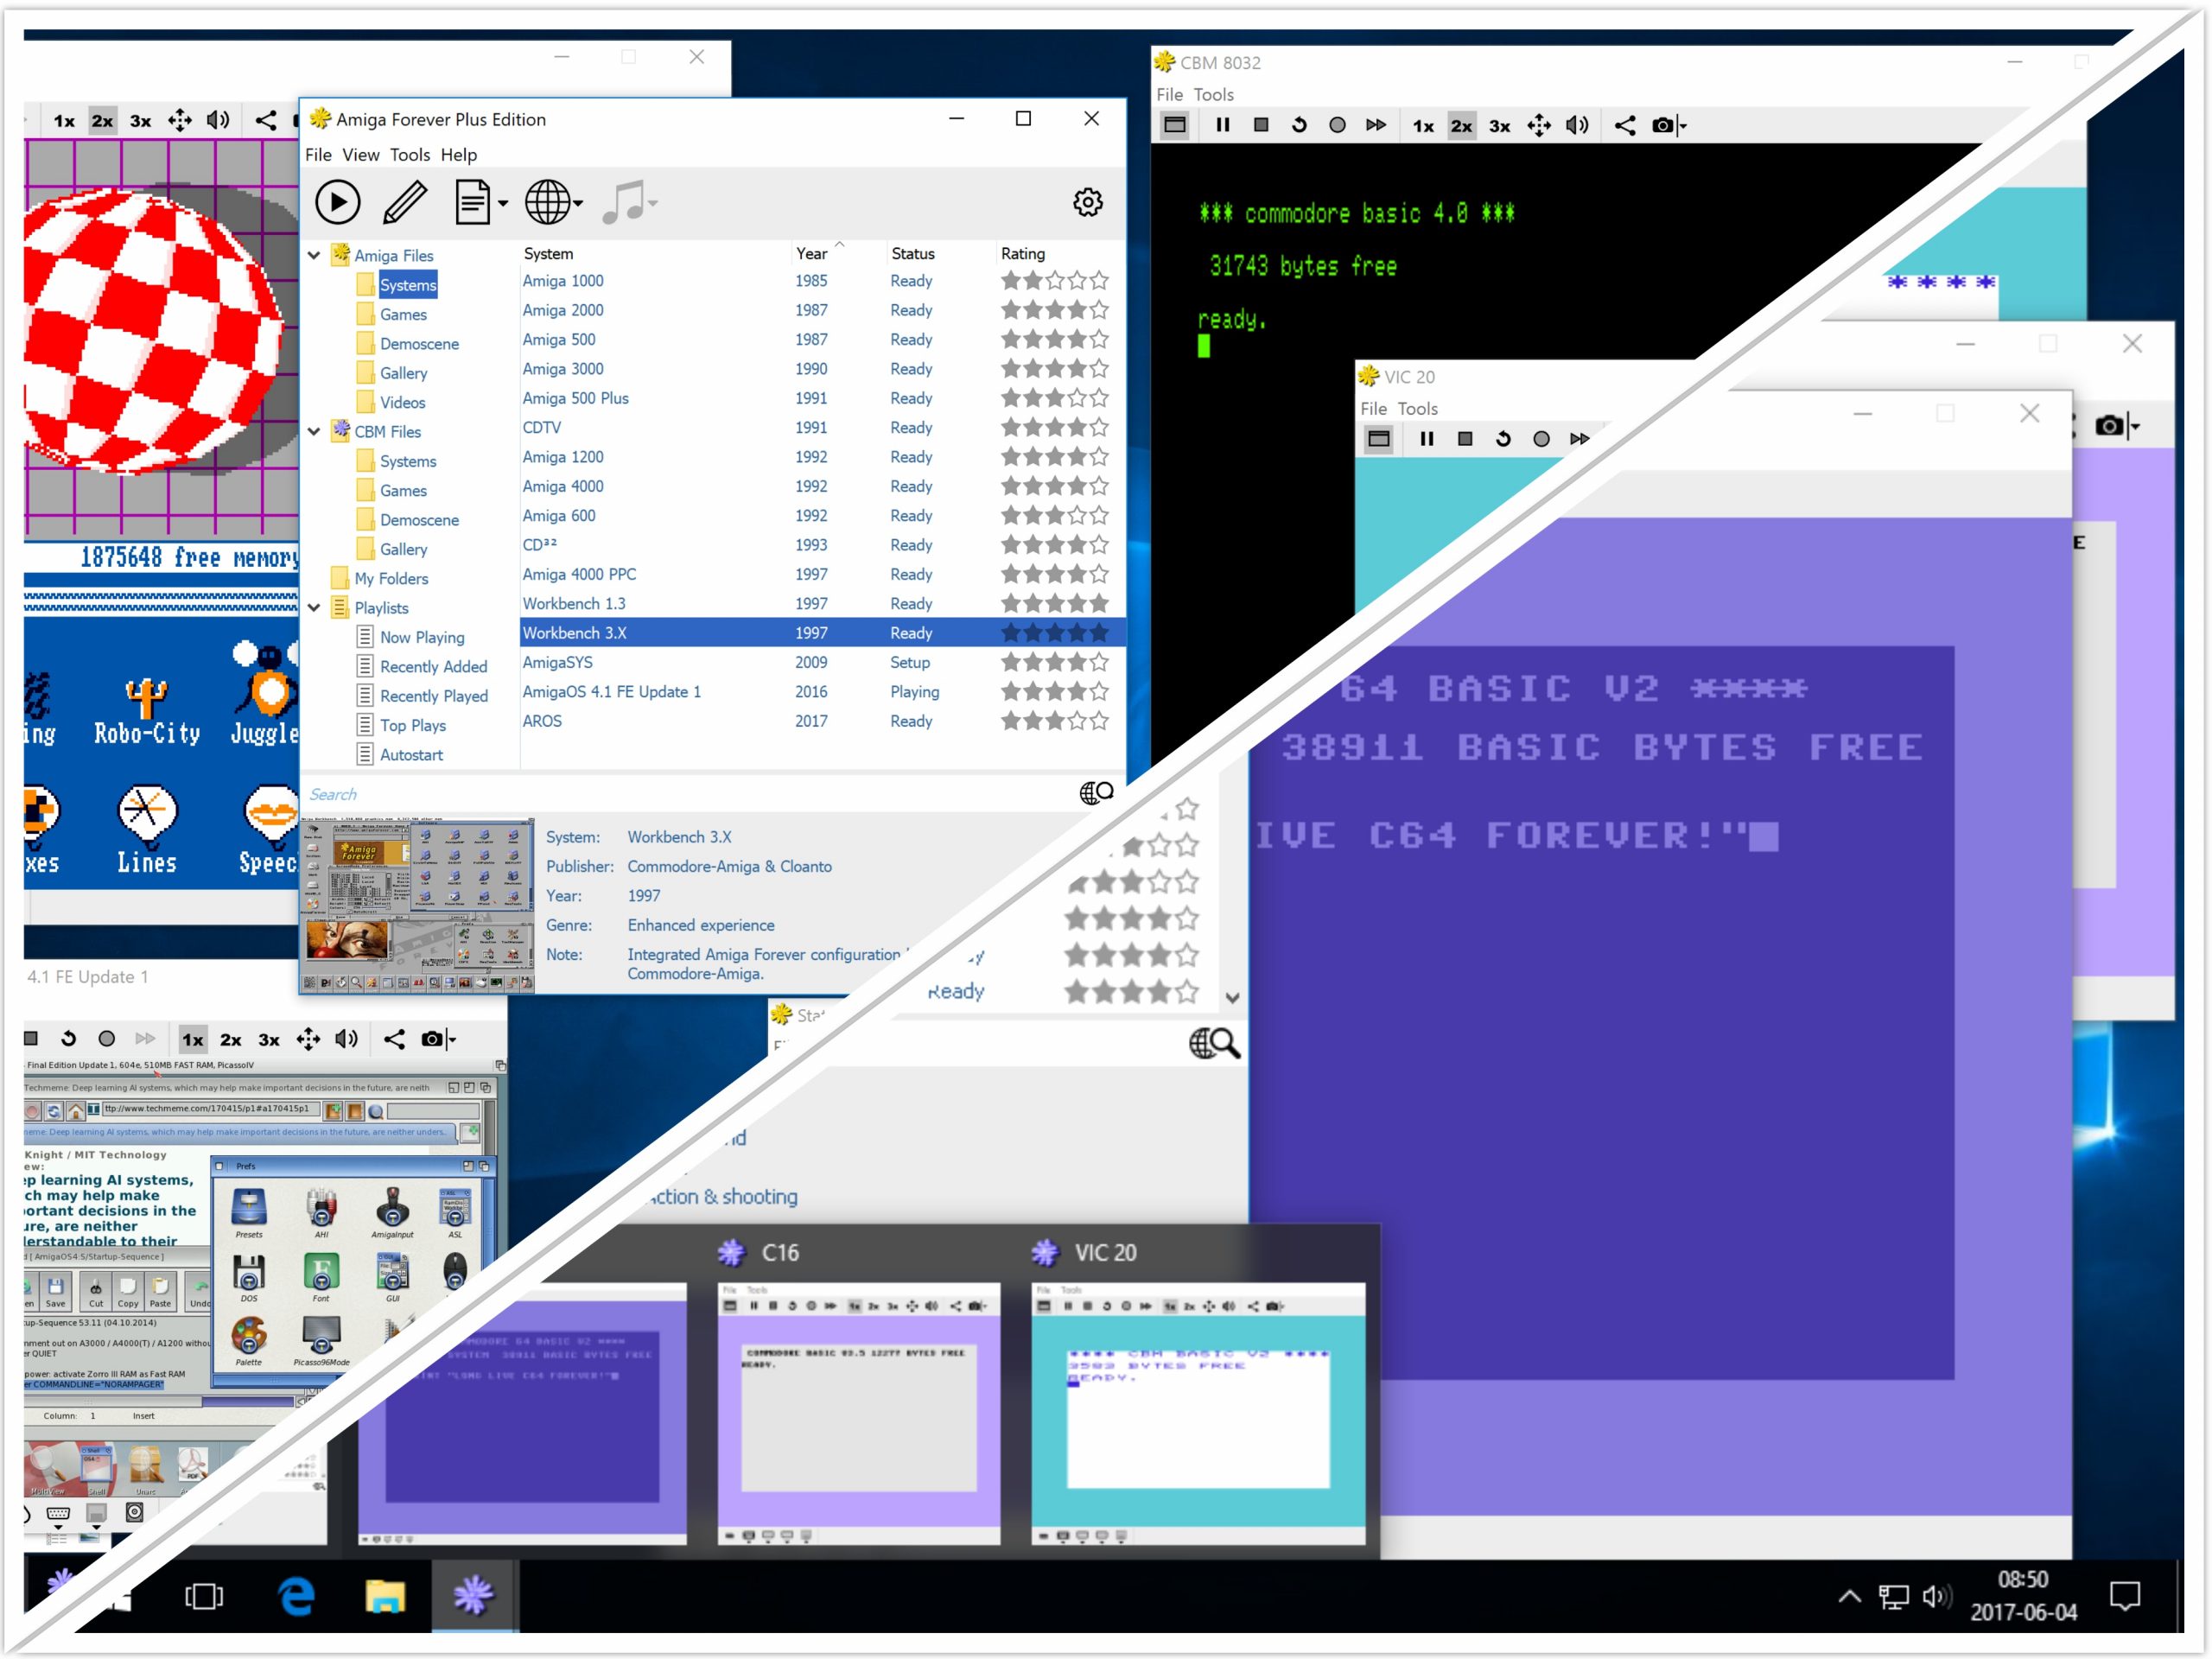Collapse the Amiga Files tree node
Screen dimensions: 2212x1659
(314, 255)
